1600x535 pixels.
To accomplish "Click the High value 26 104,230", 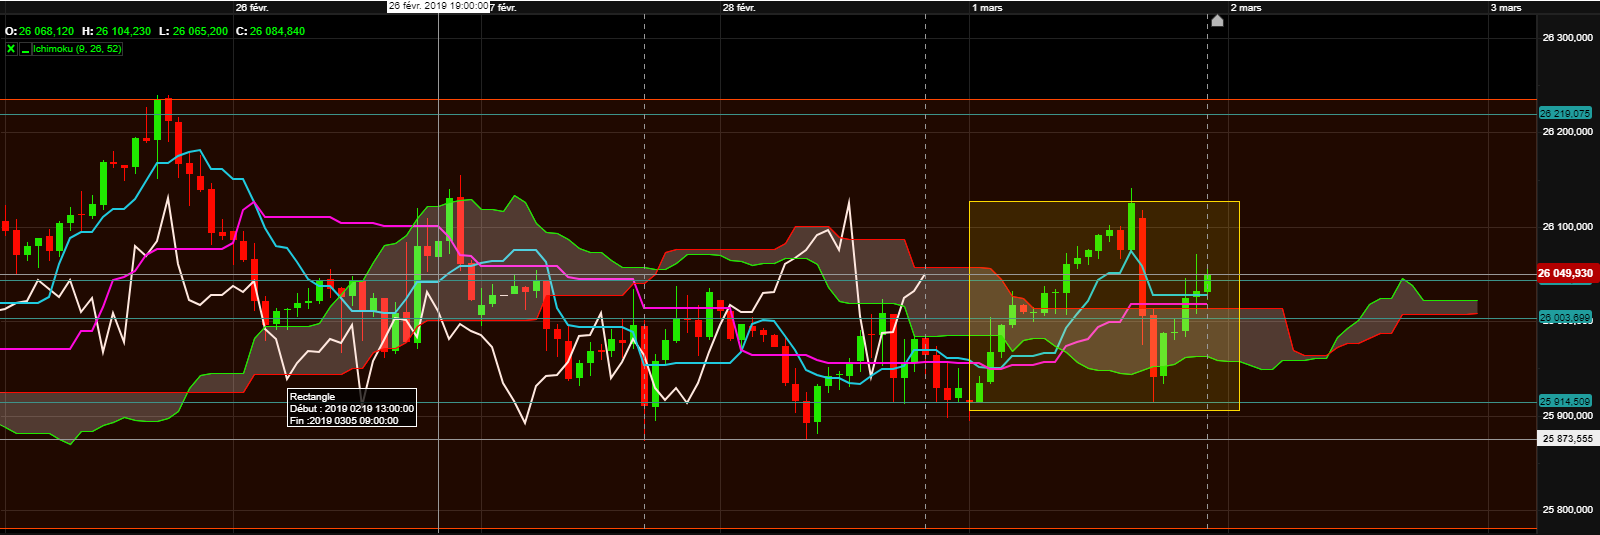I will (x=123, y=31).
